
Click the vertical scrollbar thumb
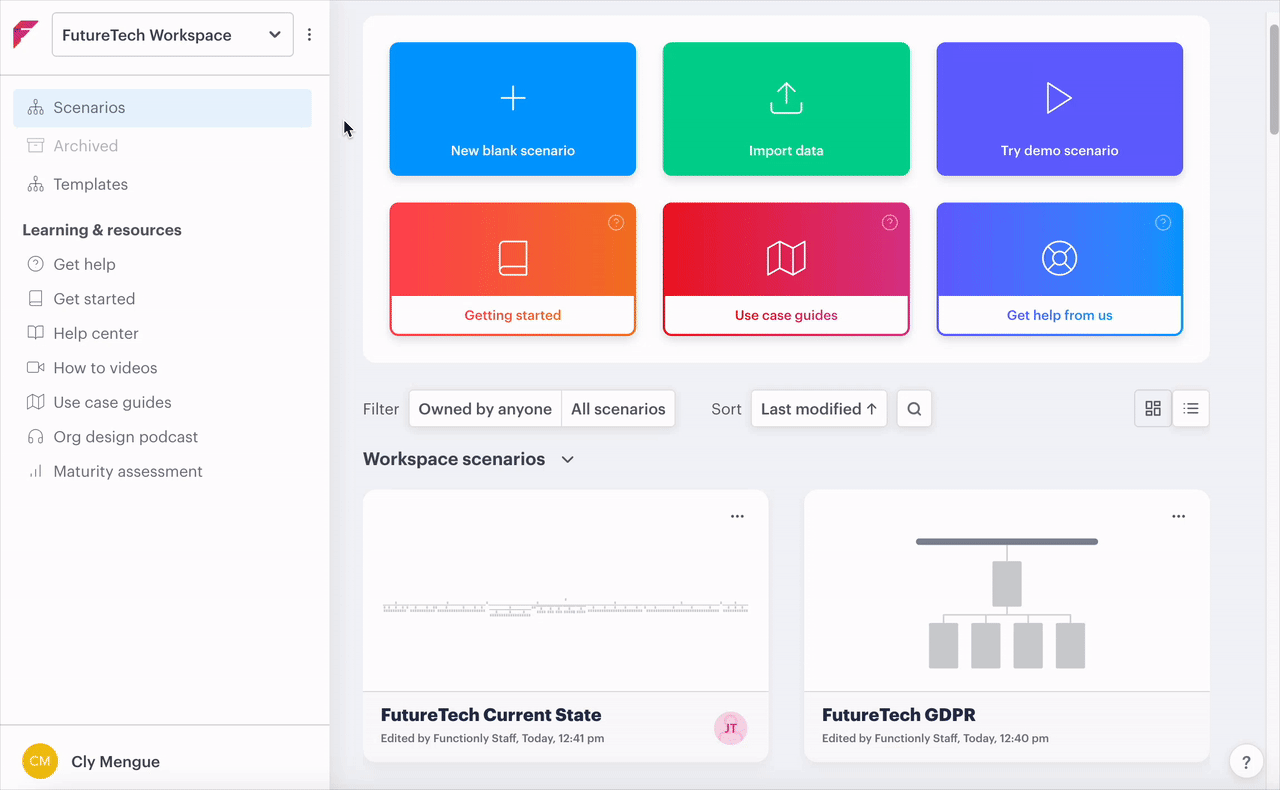(1272, 75)
